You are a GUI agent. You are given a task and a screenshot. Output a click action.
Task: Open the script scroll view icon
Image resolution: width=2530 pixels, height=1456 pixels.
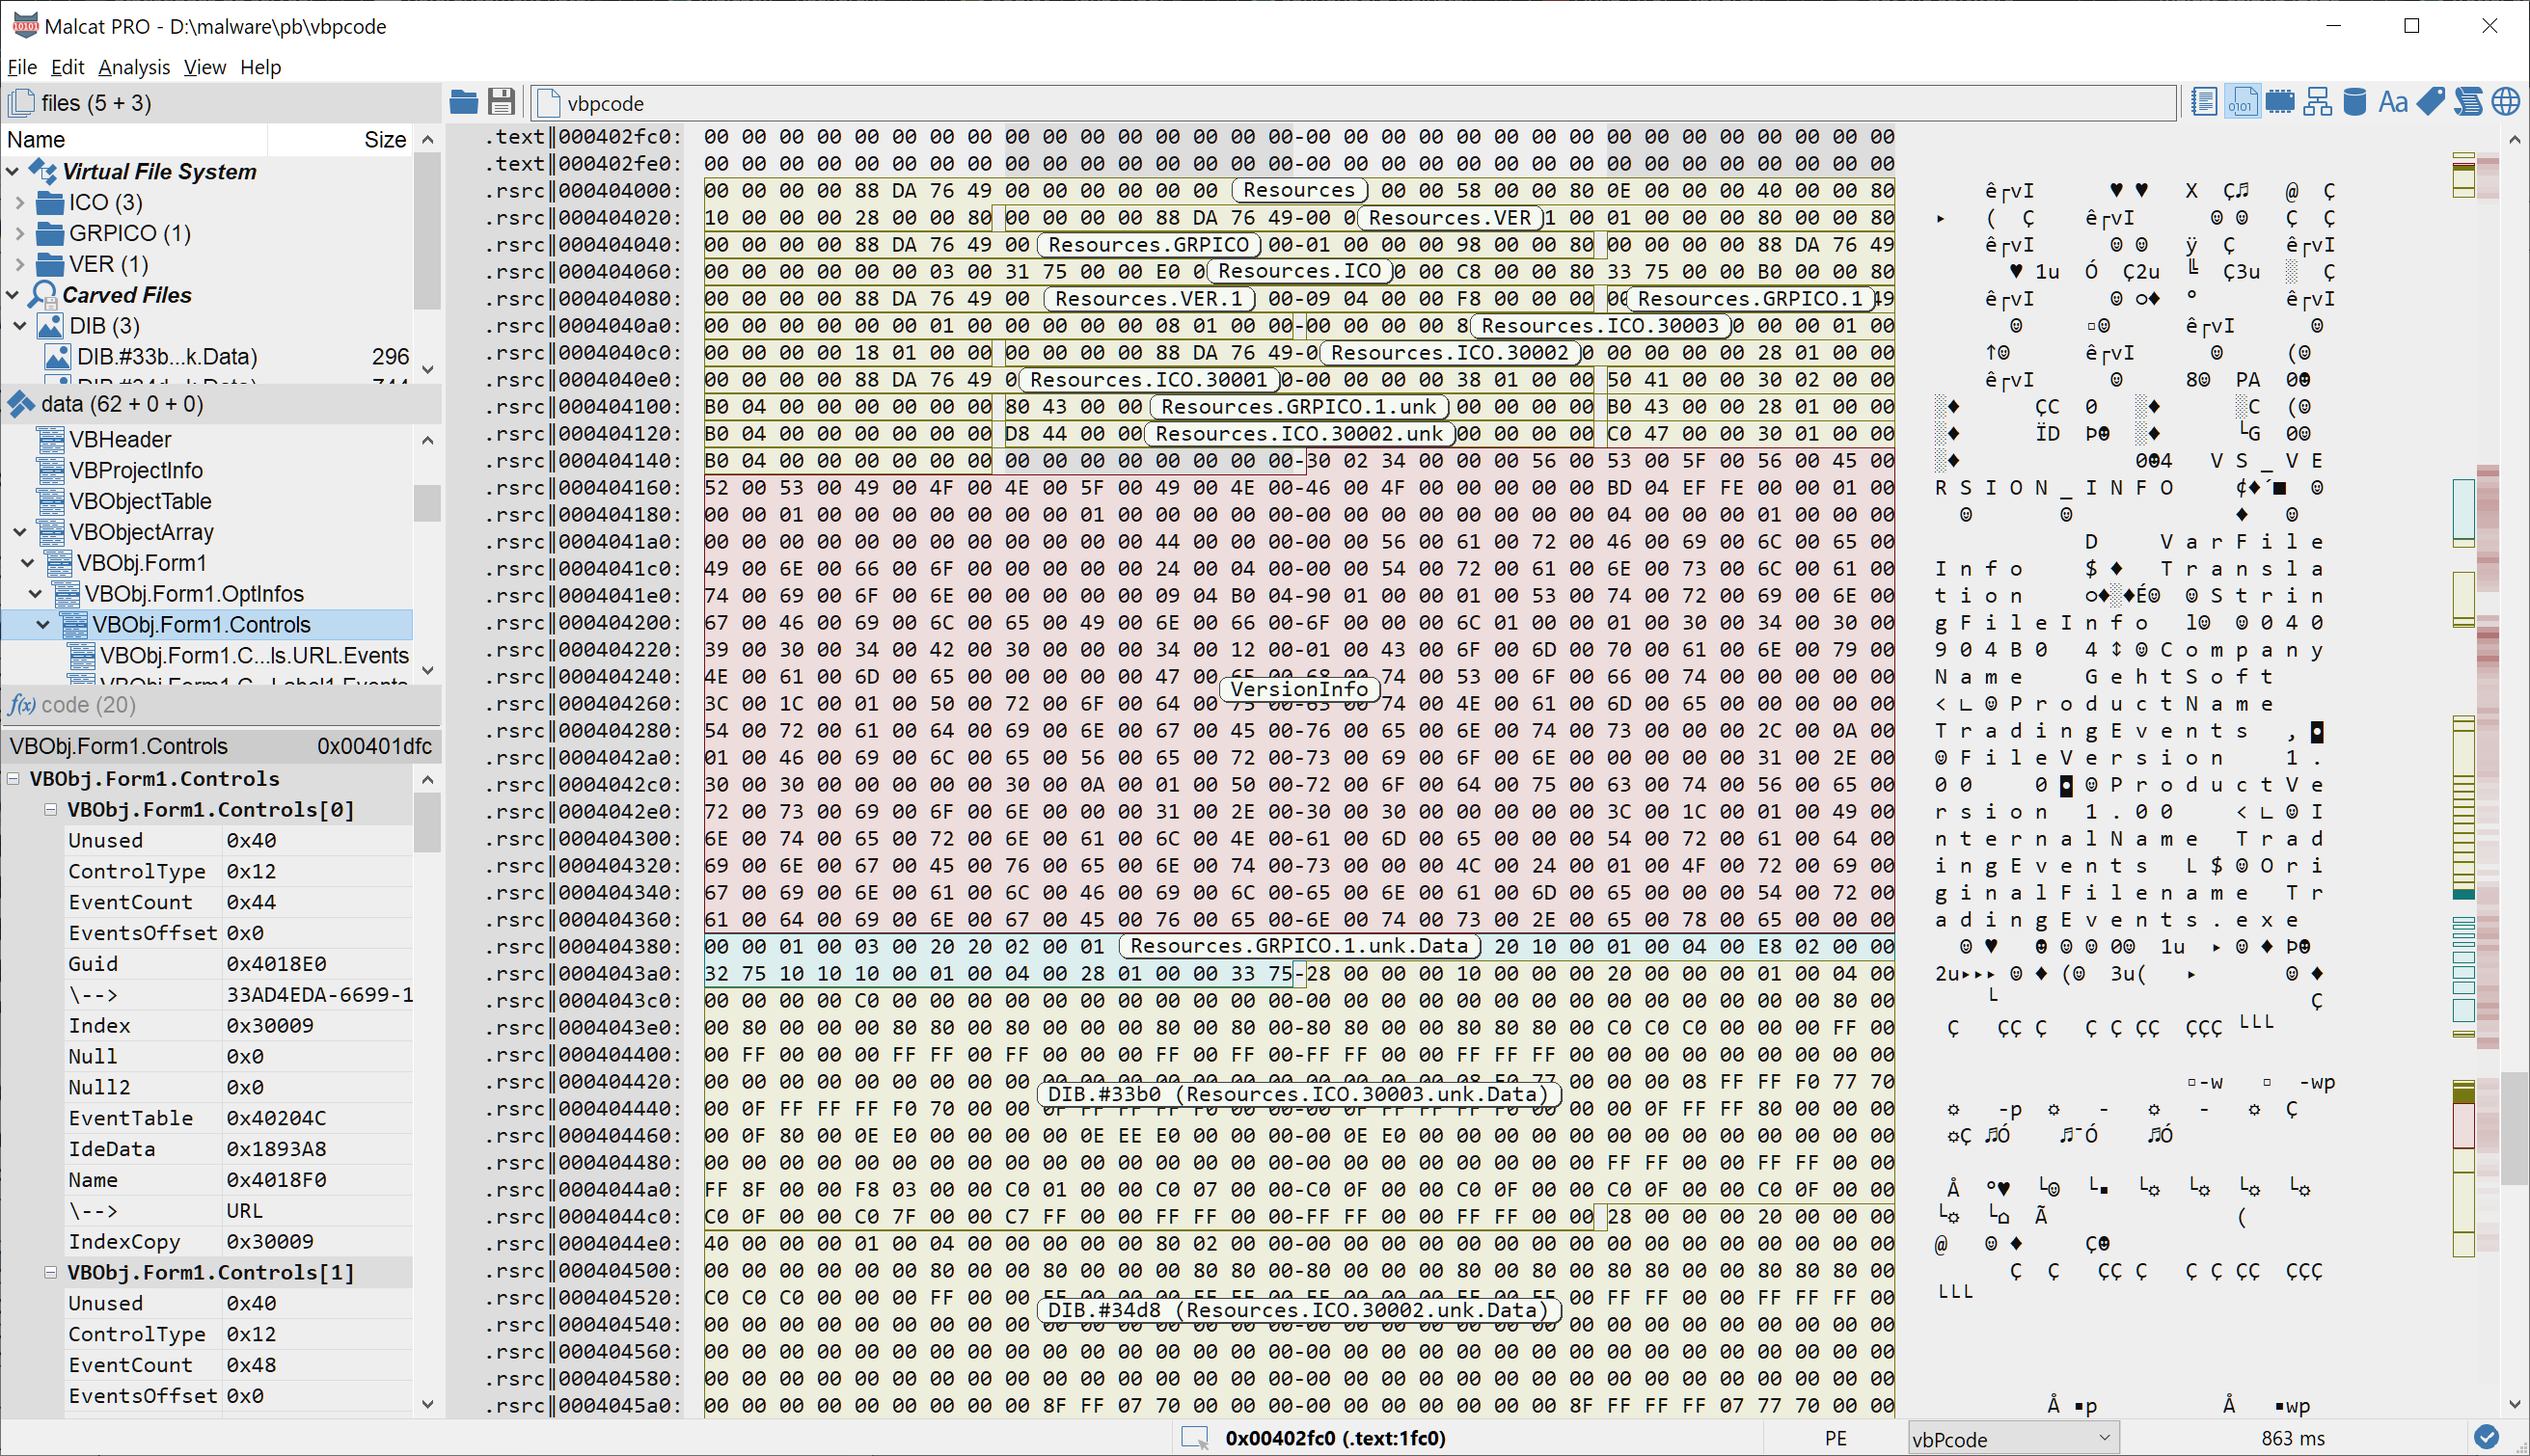click(x=2468, y=102)
